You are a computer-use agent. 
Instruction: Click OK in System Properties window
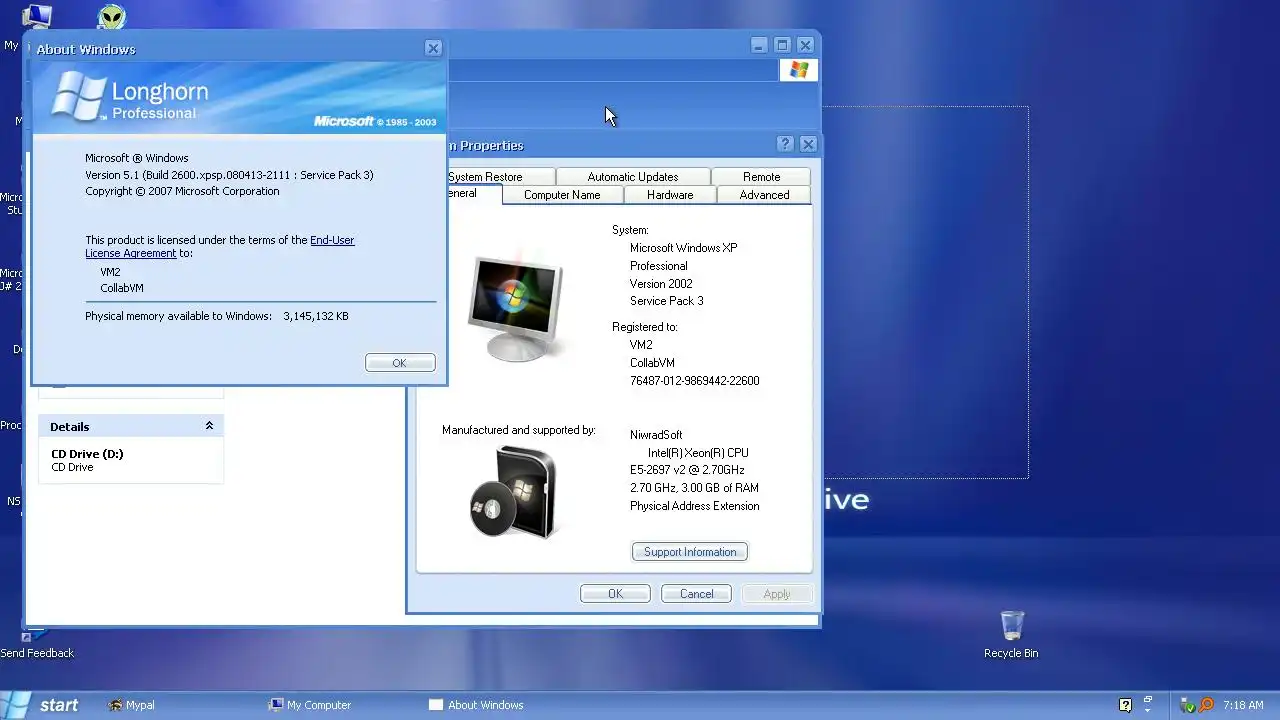click(x=615, y=594)
